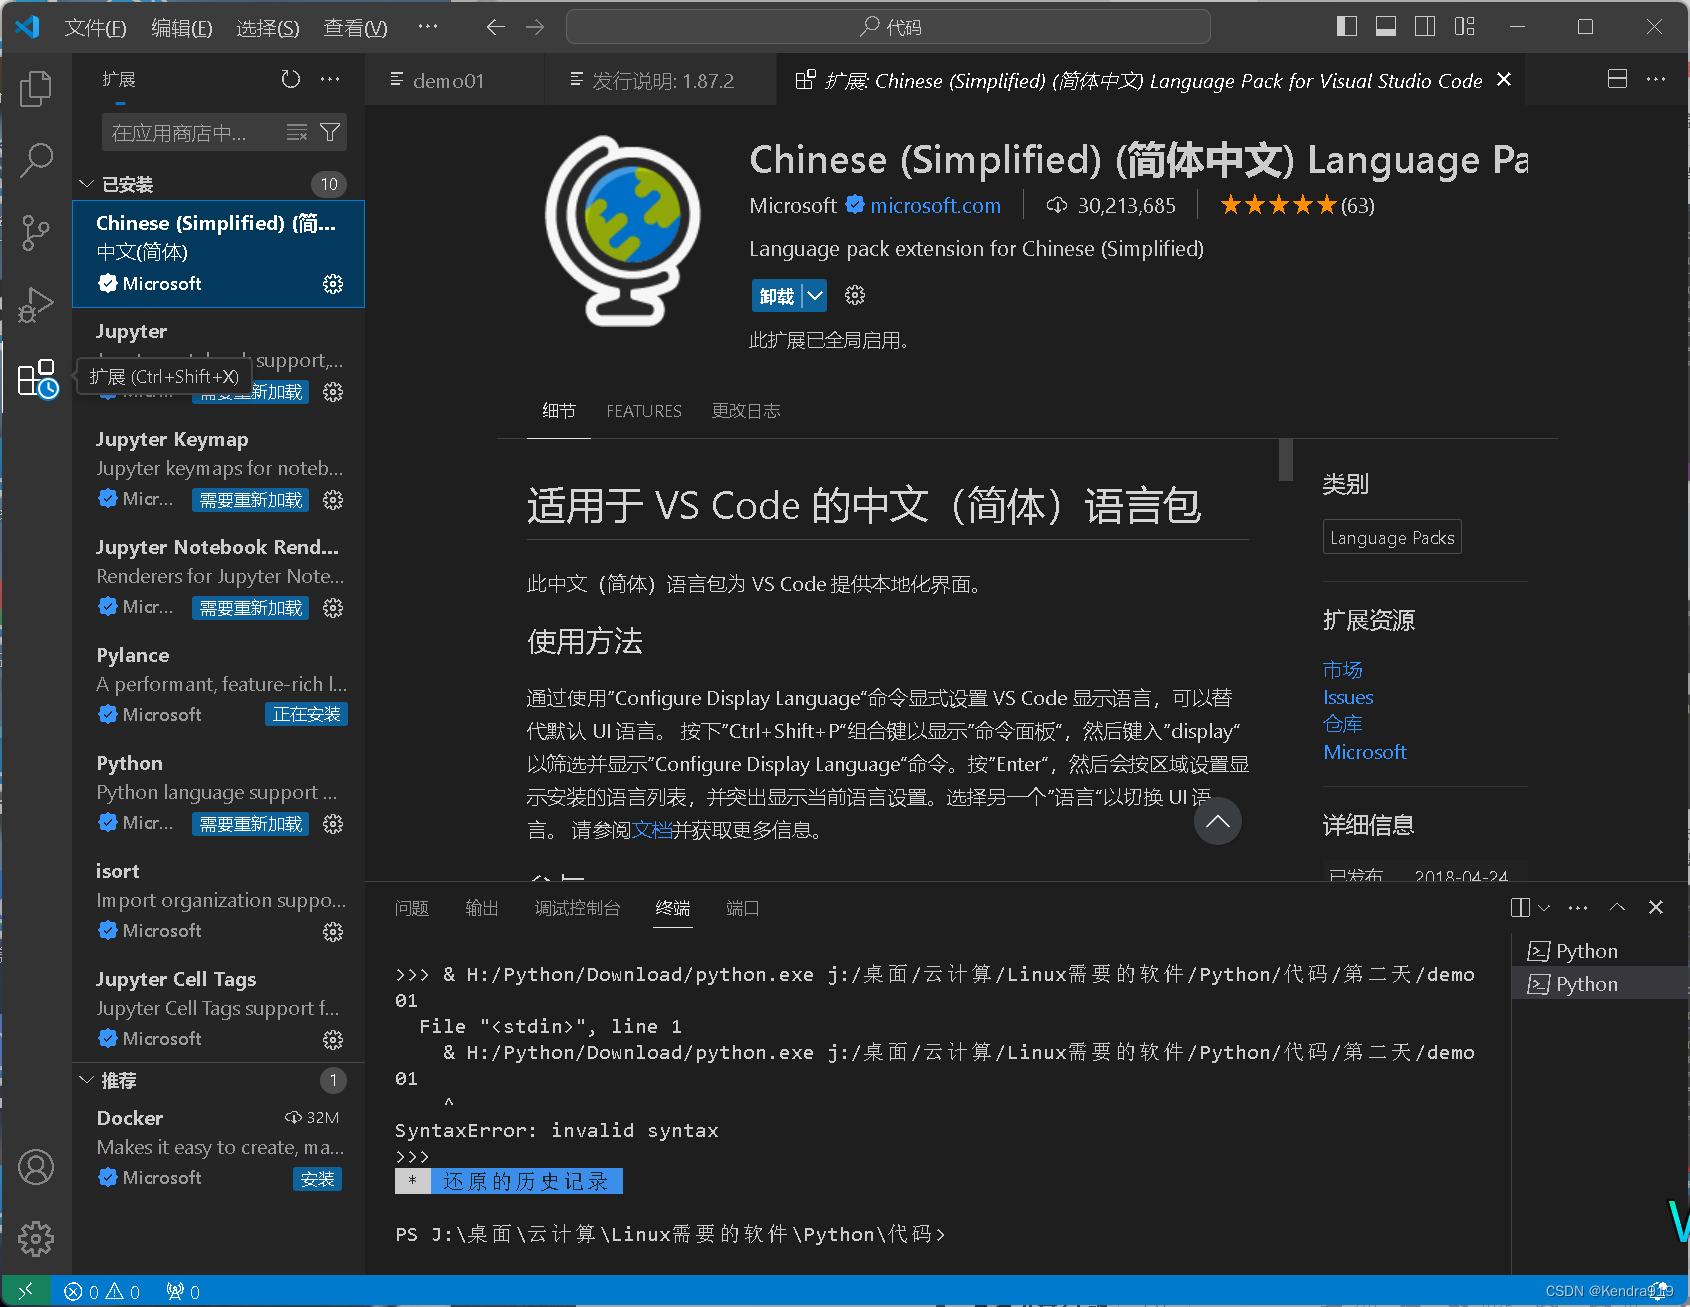The width and height of the screenshot is (1690, 1307).
Task: Open extensions view more actions menu
Action: 330,79
